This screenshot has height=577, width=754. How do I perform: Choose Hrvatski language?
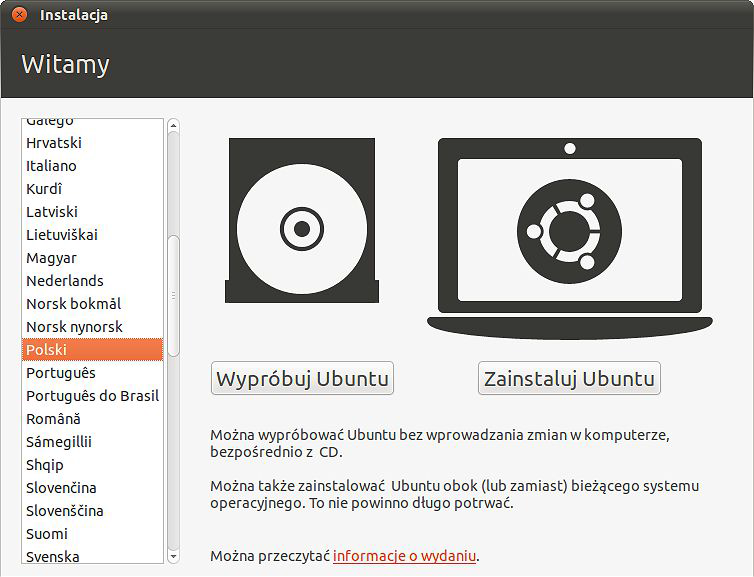pyautogui.click(x=92, y=143)
